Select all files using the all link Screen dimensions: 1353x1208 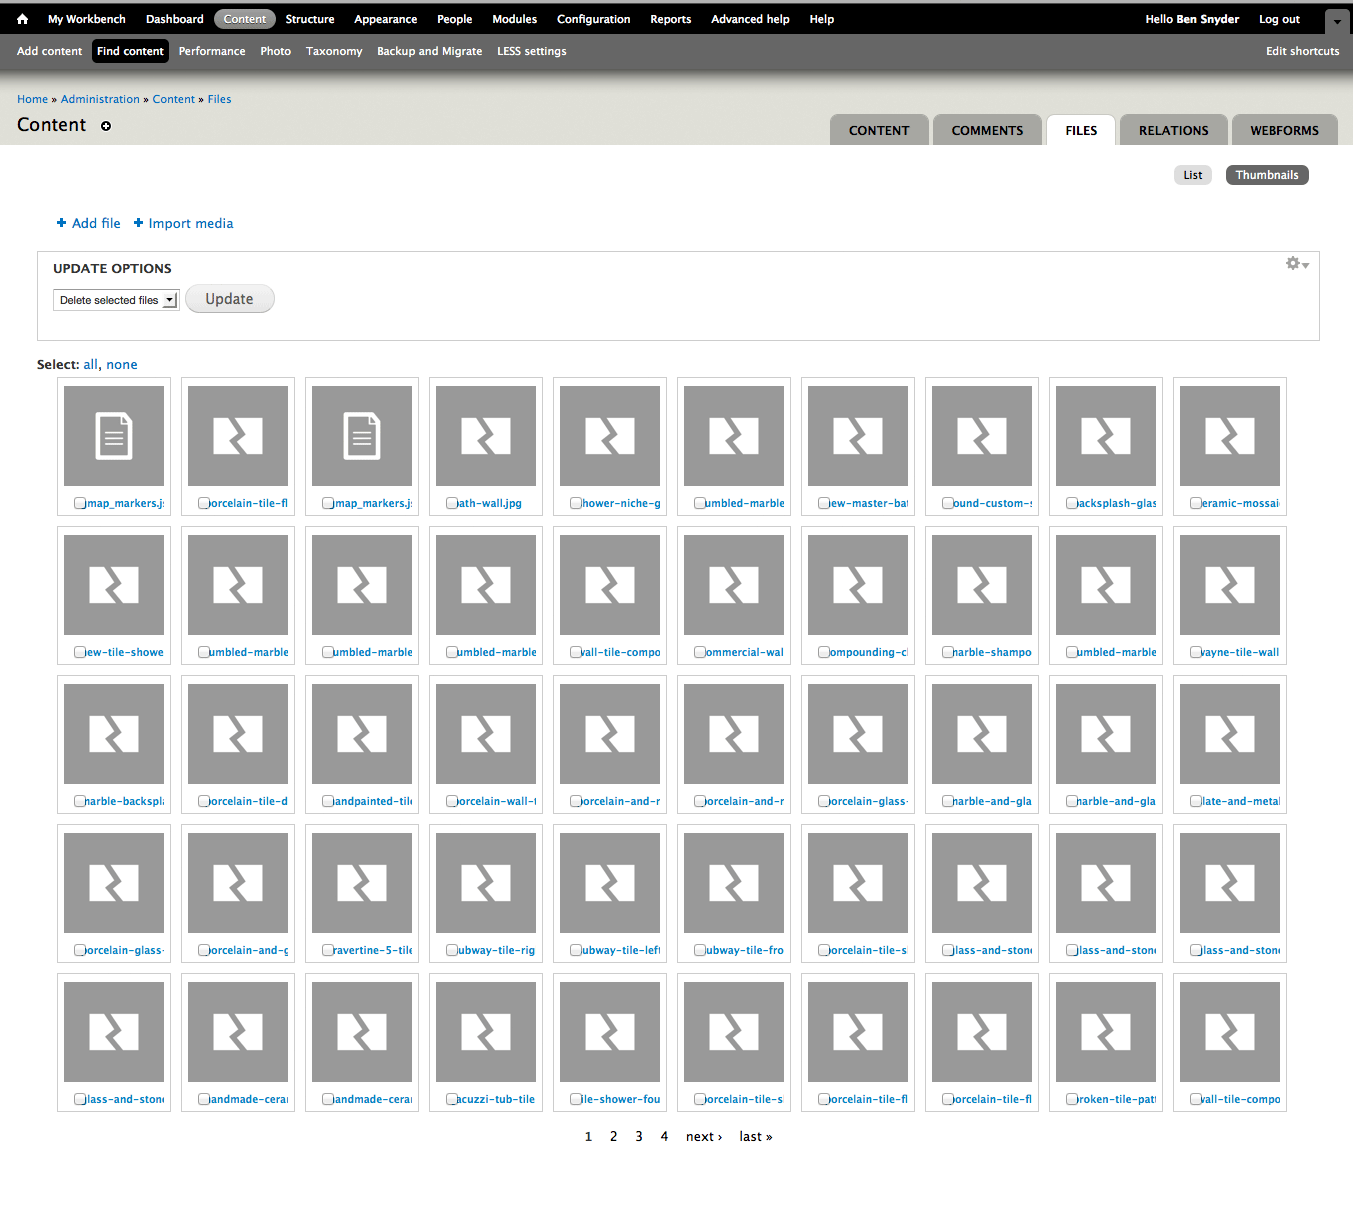tap(89, 364)
